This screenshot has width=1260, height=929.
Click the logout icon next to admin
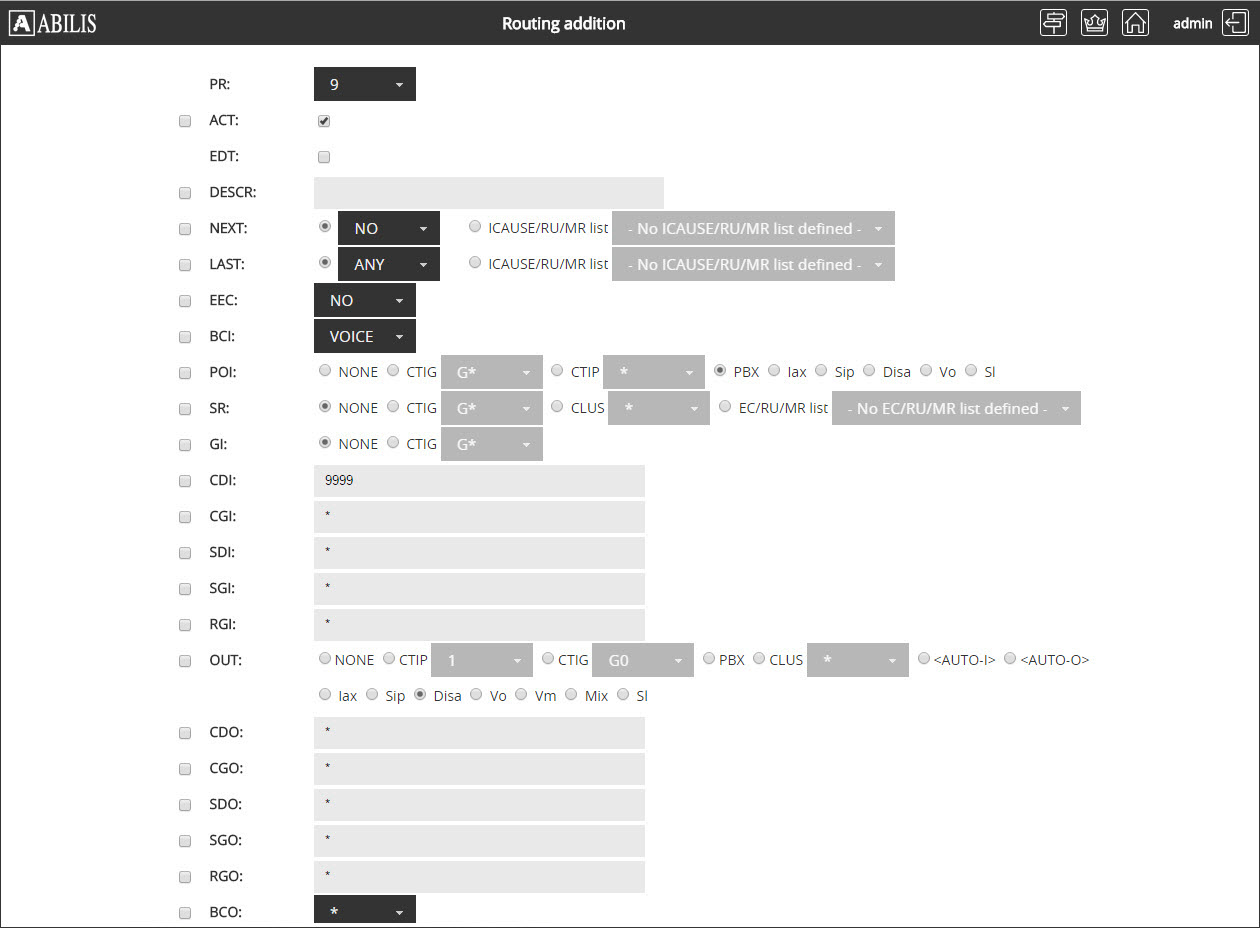(1234, 23)
